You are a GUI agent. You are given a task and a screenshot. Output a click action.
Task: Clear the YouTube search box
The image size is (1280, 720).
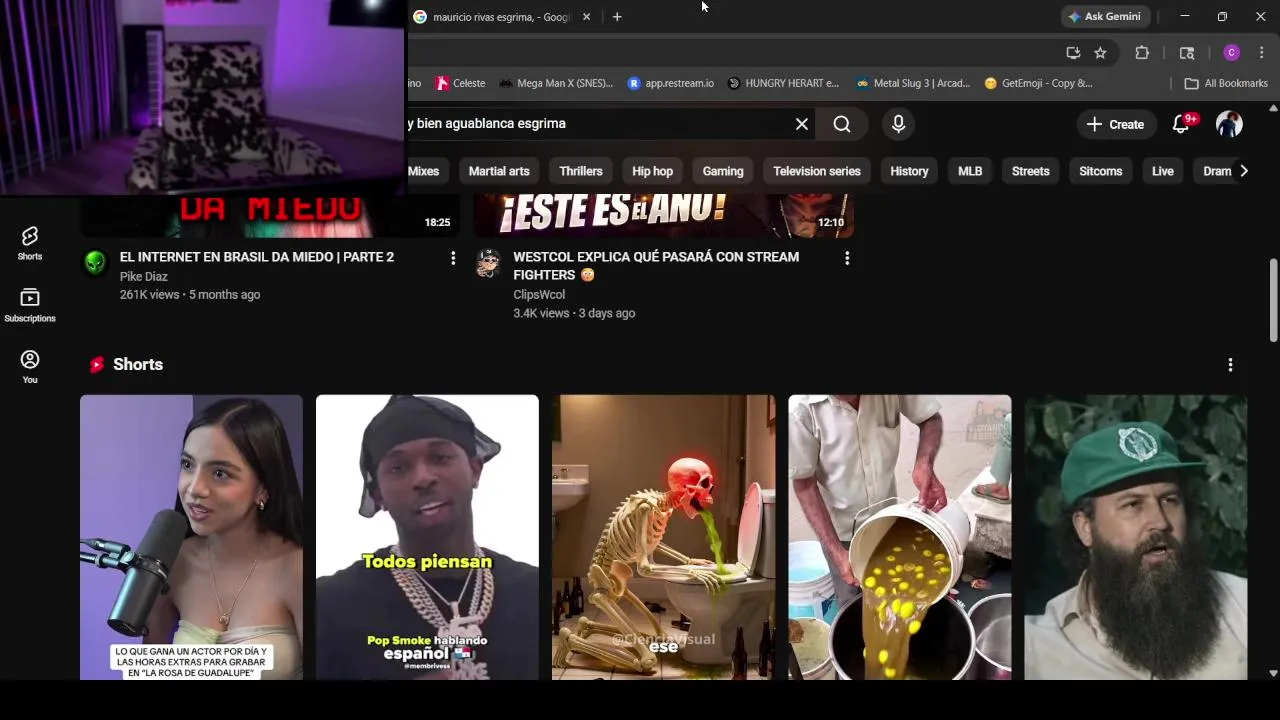point(801,124)
